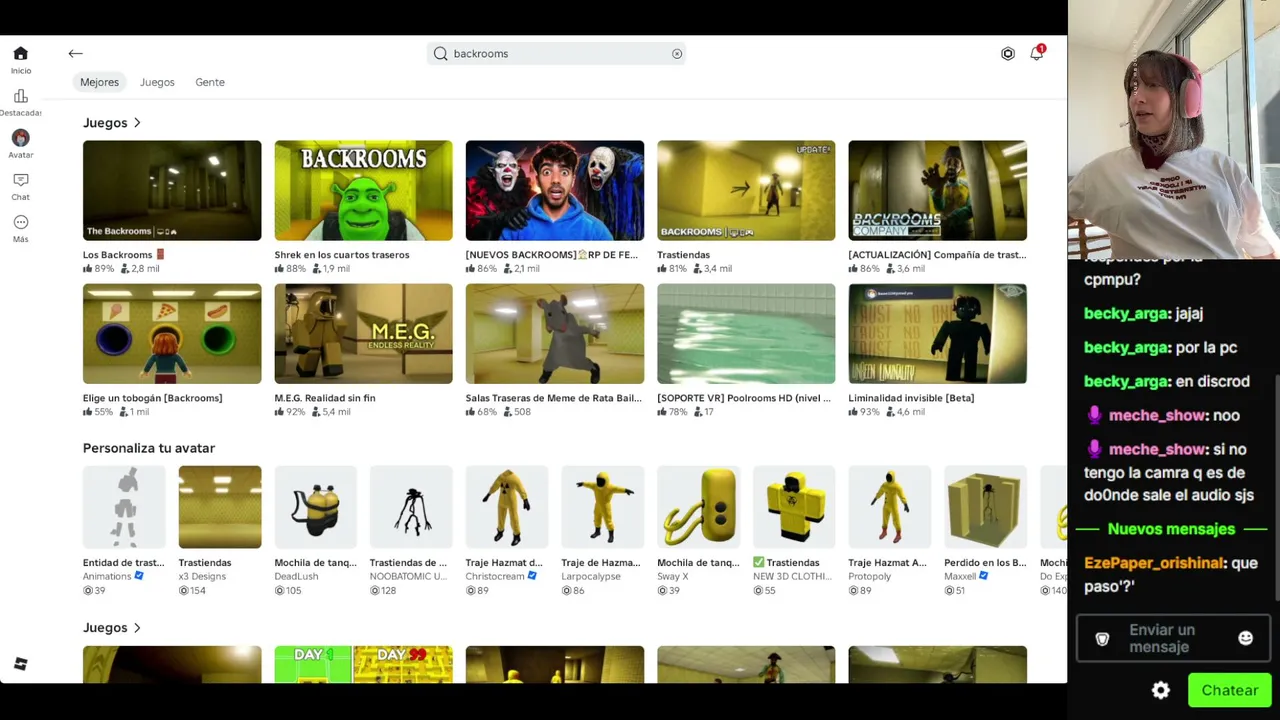Select Traje Hazmat by Christocream
Image resolution: width=1280 pixels, height=720 pixels.
tap(507, 507)
